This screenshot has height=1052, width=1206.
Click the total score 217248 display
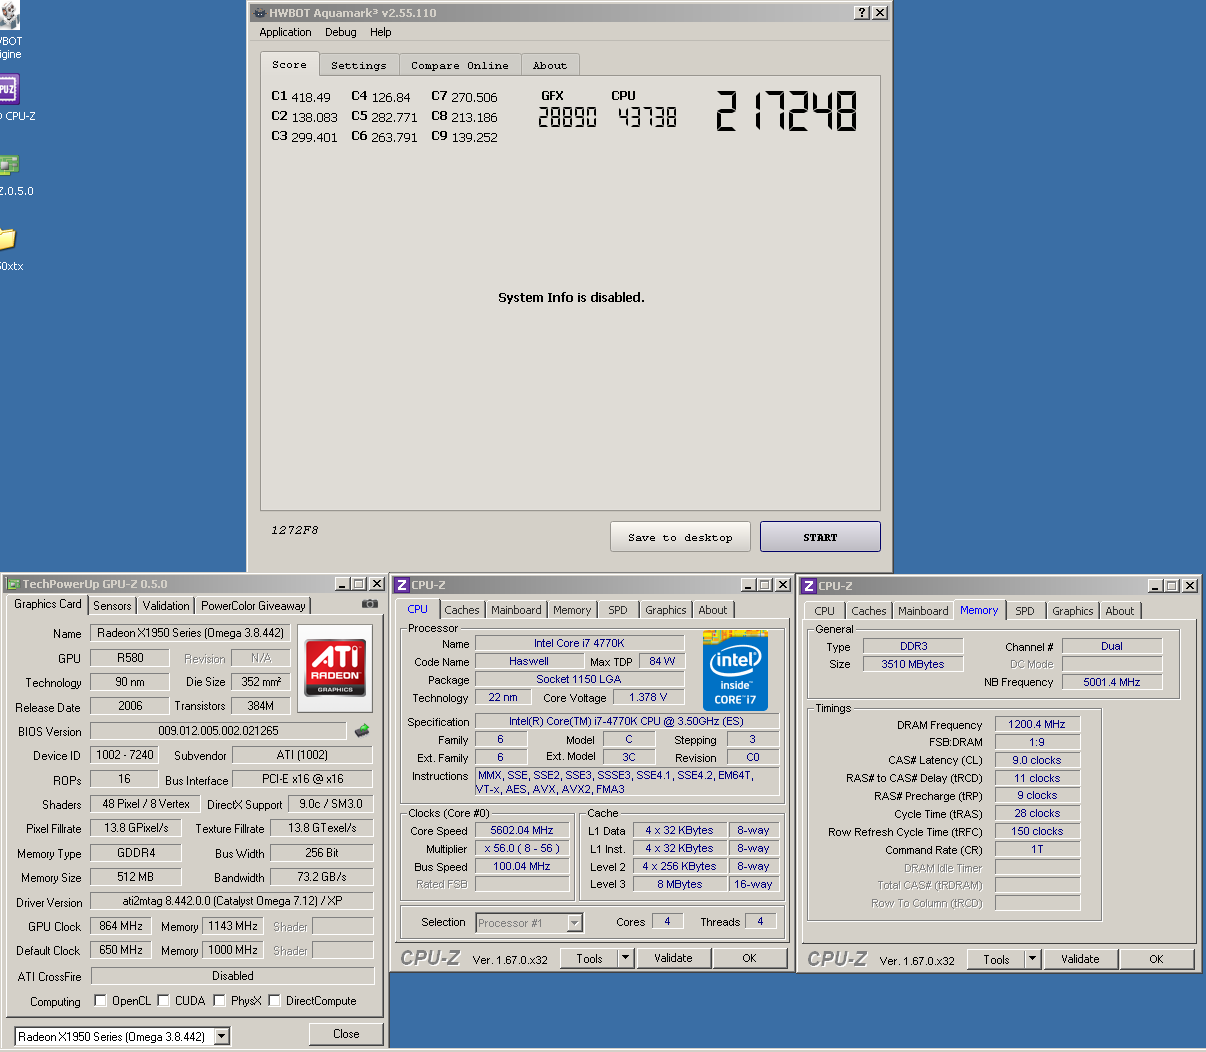(787, 110)
